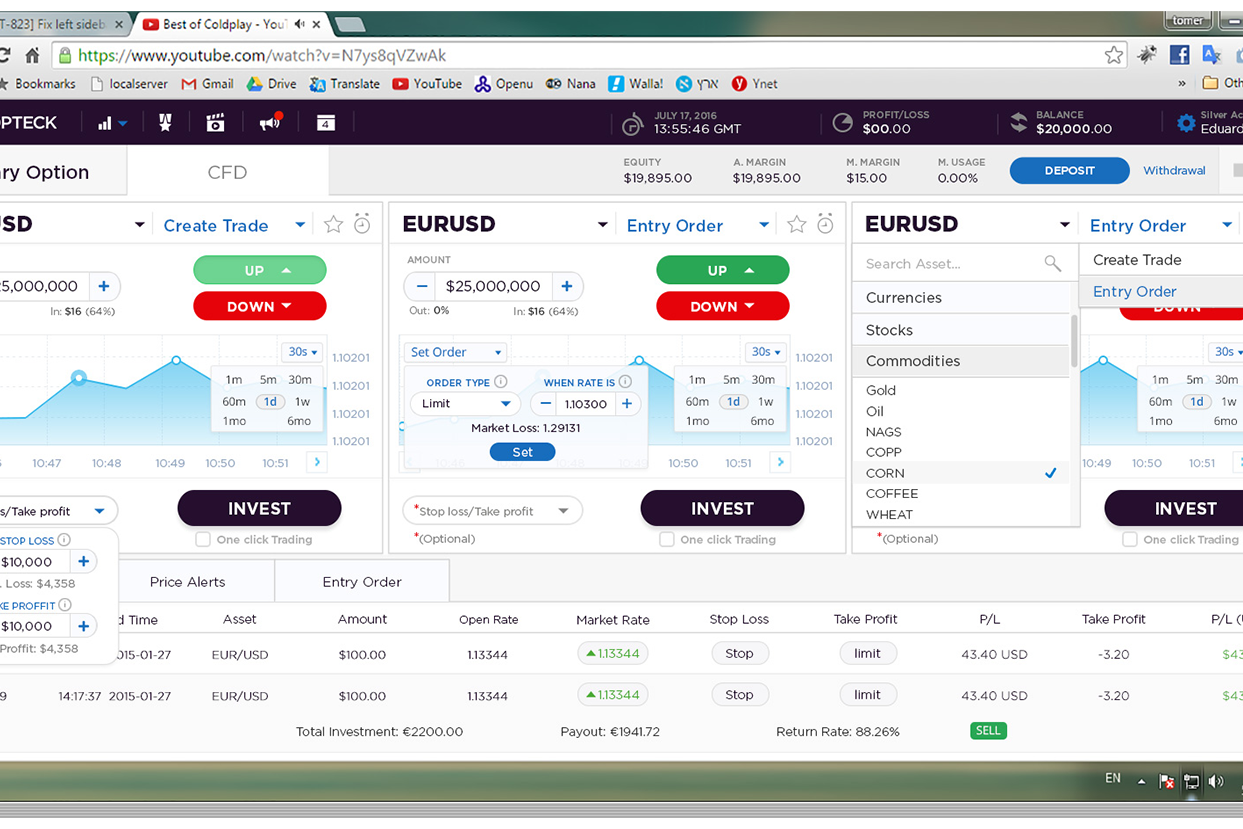This screenshot has width=1243, height=829.
Task: Show Order Type info icon
Action: click(x=501, y=382)
